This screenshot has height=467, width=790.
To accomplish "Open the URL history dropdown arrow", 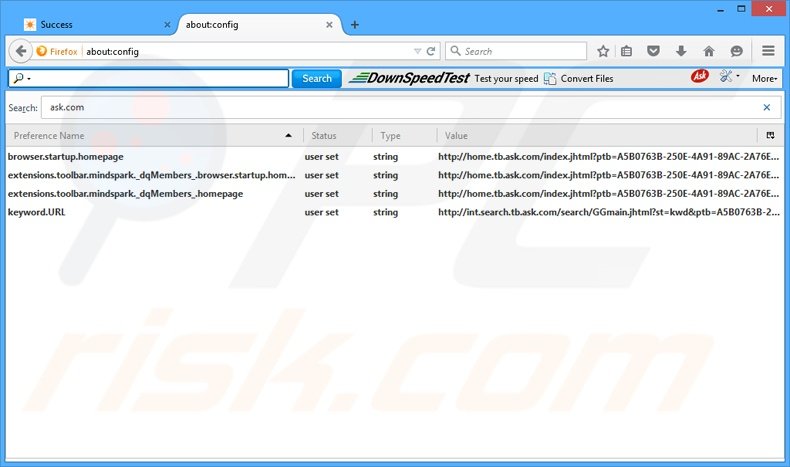I will click(x=417, y=51).
